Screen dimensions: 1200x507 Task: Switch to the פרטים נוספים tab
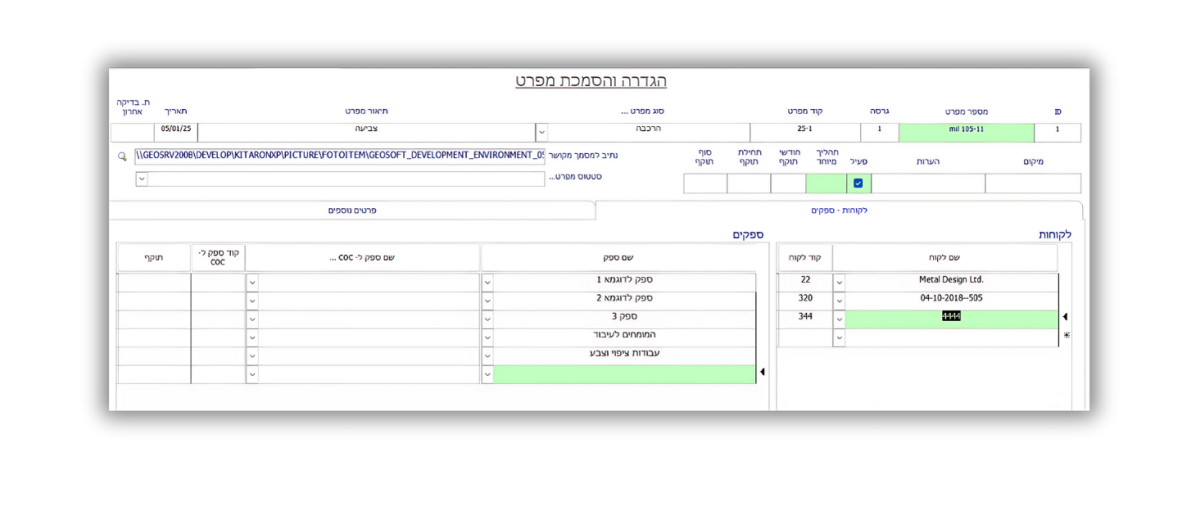(x=352, y=211)
